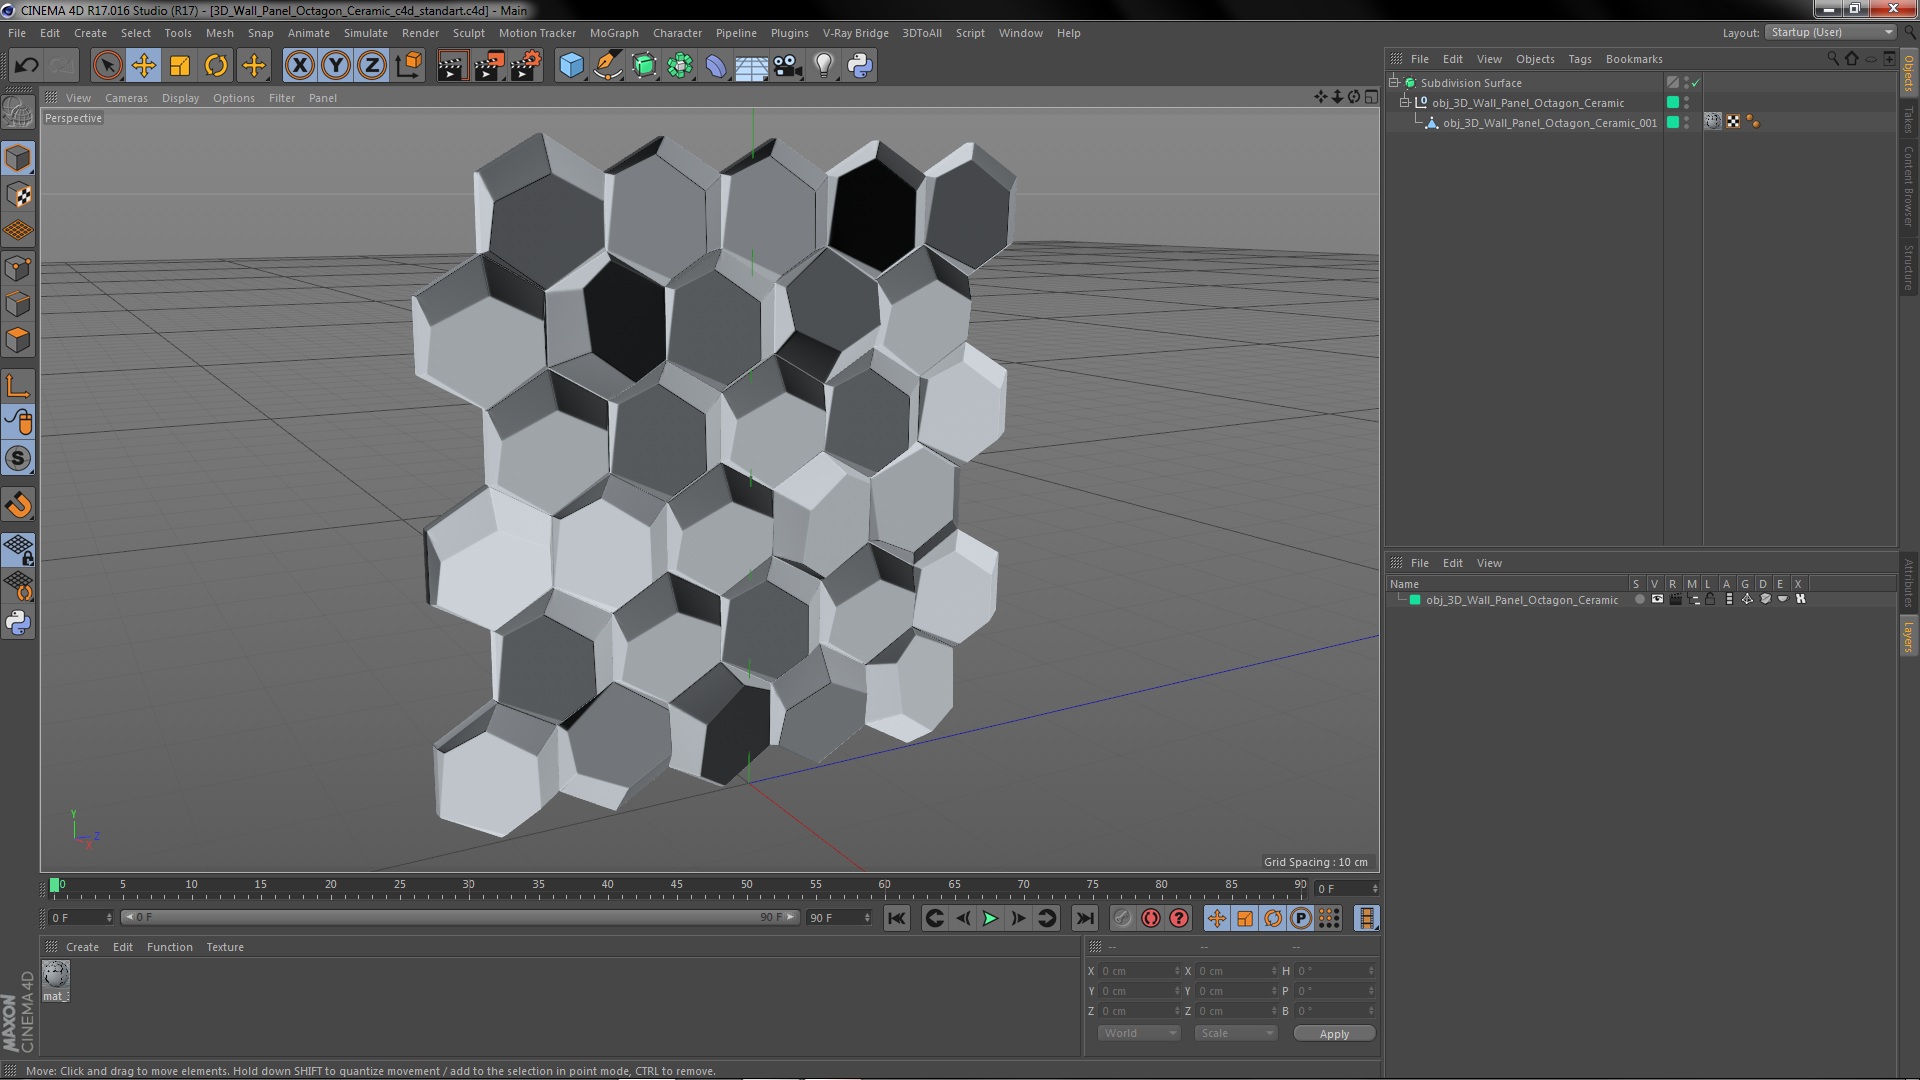Toggle visibility dots of Subdivision Surface object
1920x1080 pixels.
coord(1686,83)
